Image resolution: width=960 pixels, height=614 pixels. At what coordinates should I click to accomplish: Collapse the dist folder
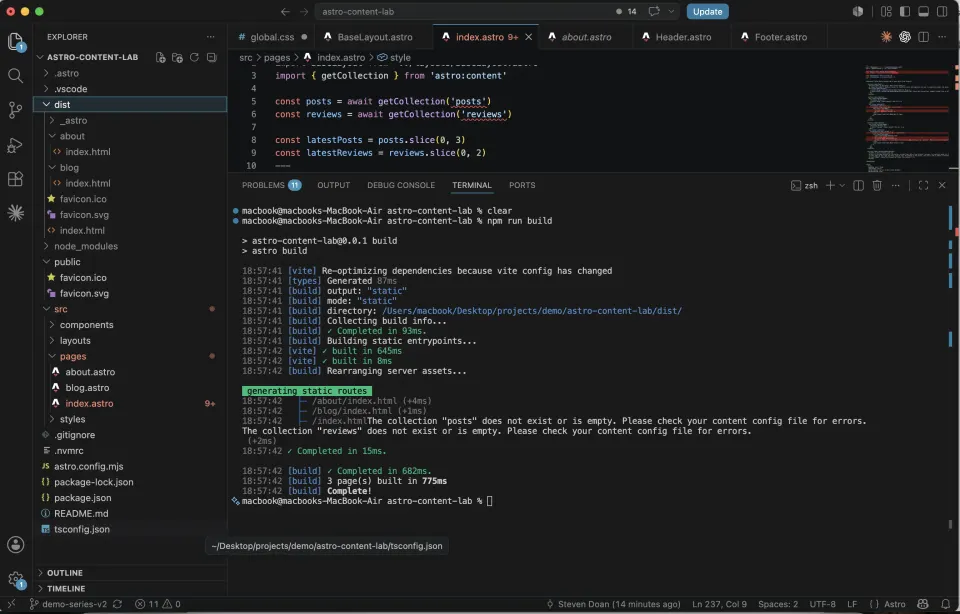coord(130,104)
